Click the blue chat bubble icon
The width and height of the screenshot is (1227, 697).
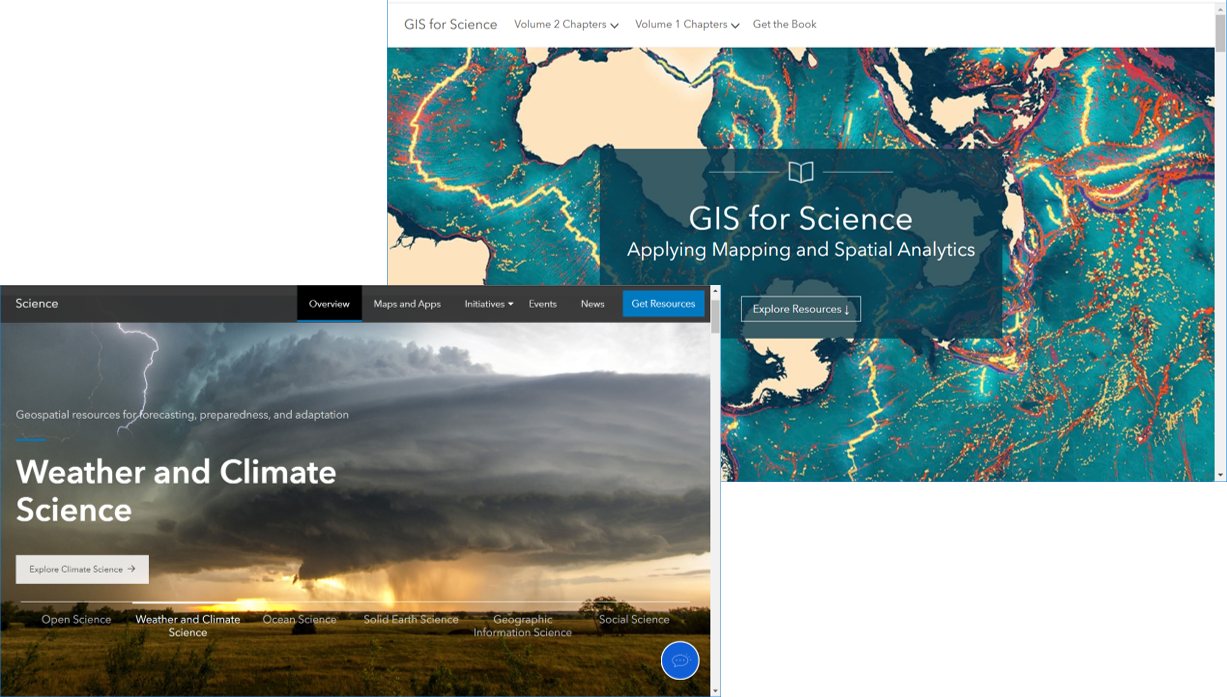(x=680, y=660)
